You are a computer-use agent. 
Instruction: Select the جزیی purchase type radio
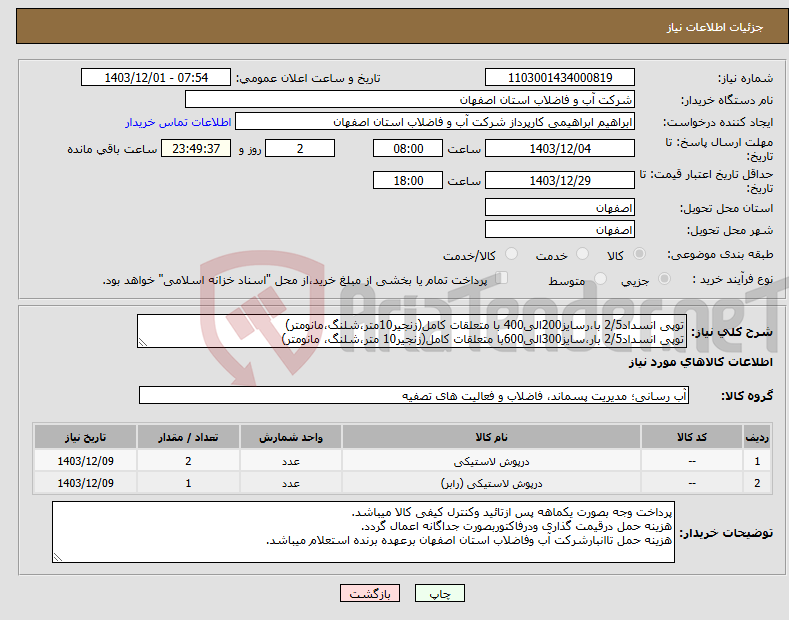[664, 279]
